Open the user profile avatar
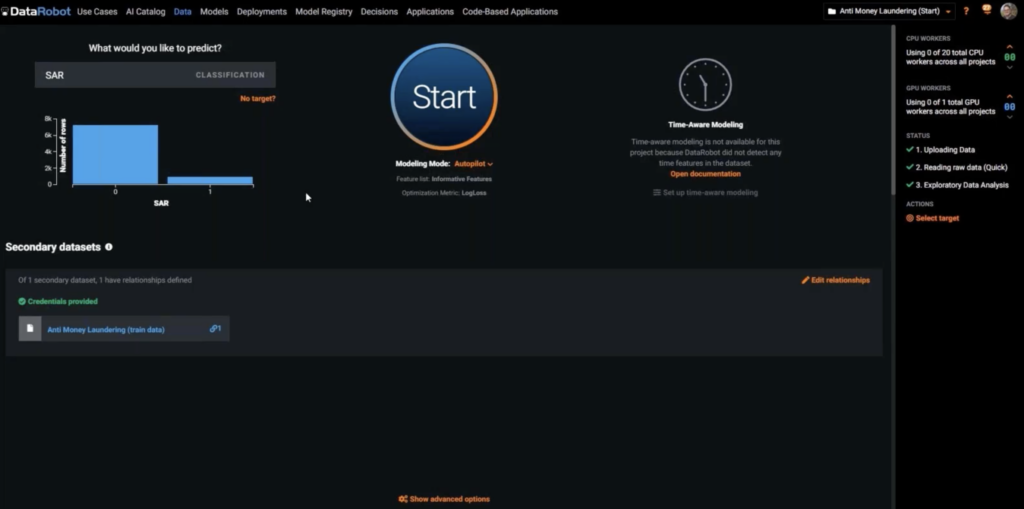1024x509 pixels. (x=1009, y=10)
